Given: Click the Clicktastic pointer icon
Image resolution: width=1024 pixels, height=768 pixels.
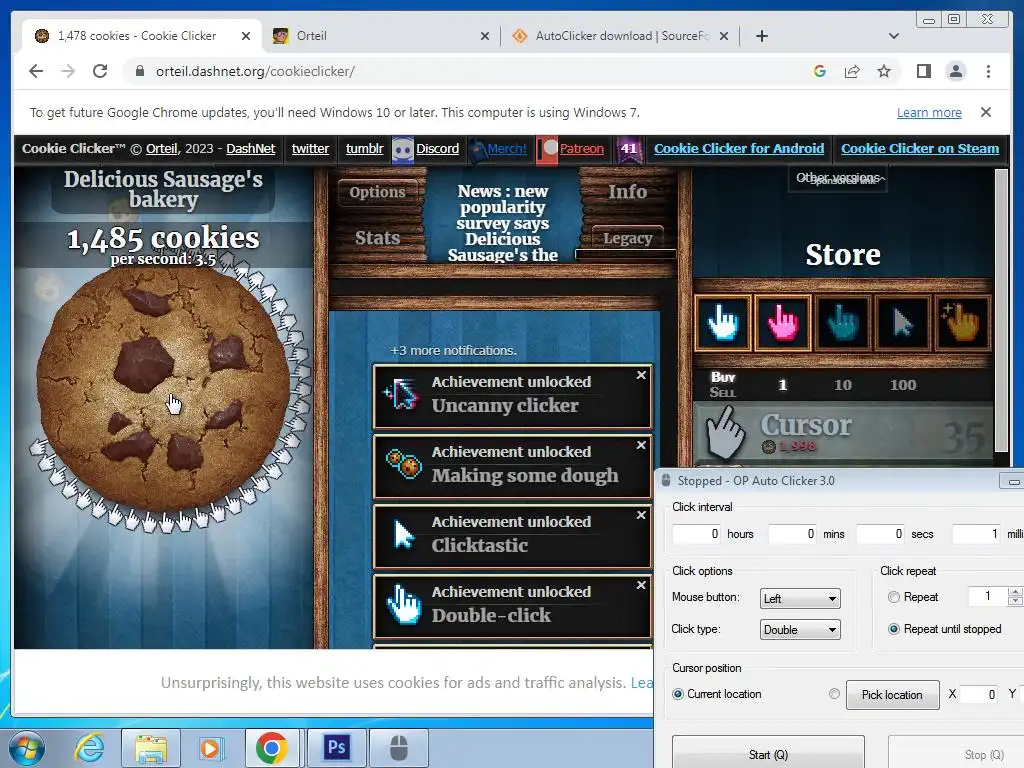Looking at the screenshot, I should (x=402, y=534).
